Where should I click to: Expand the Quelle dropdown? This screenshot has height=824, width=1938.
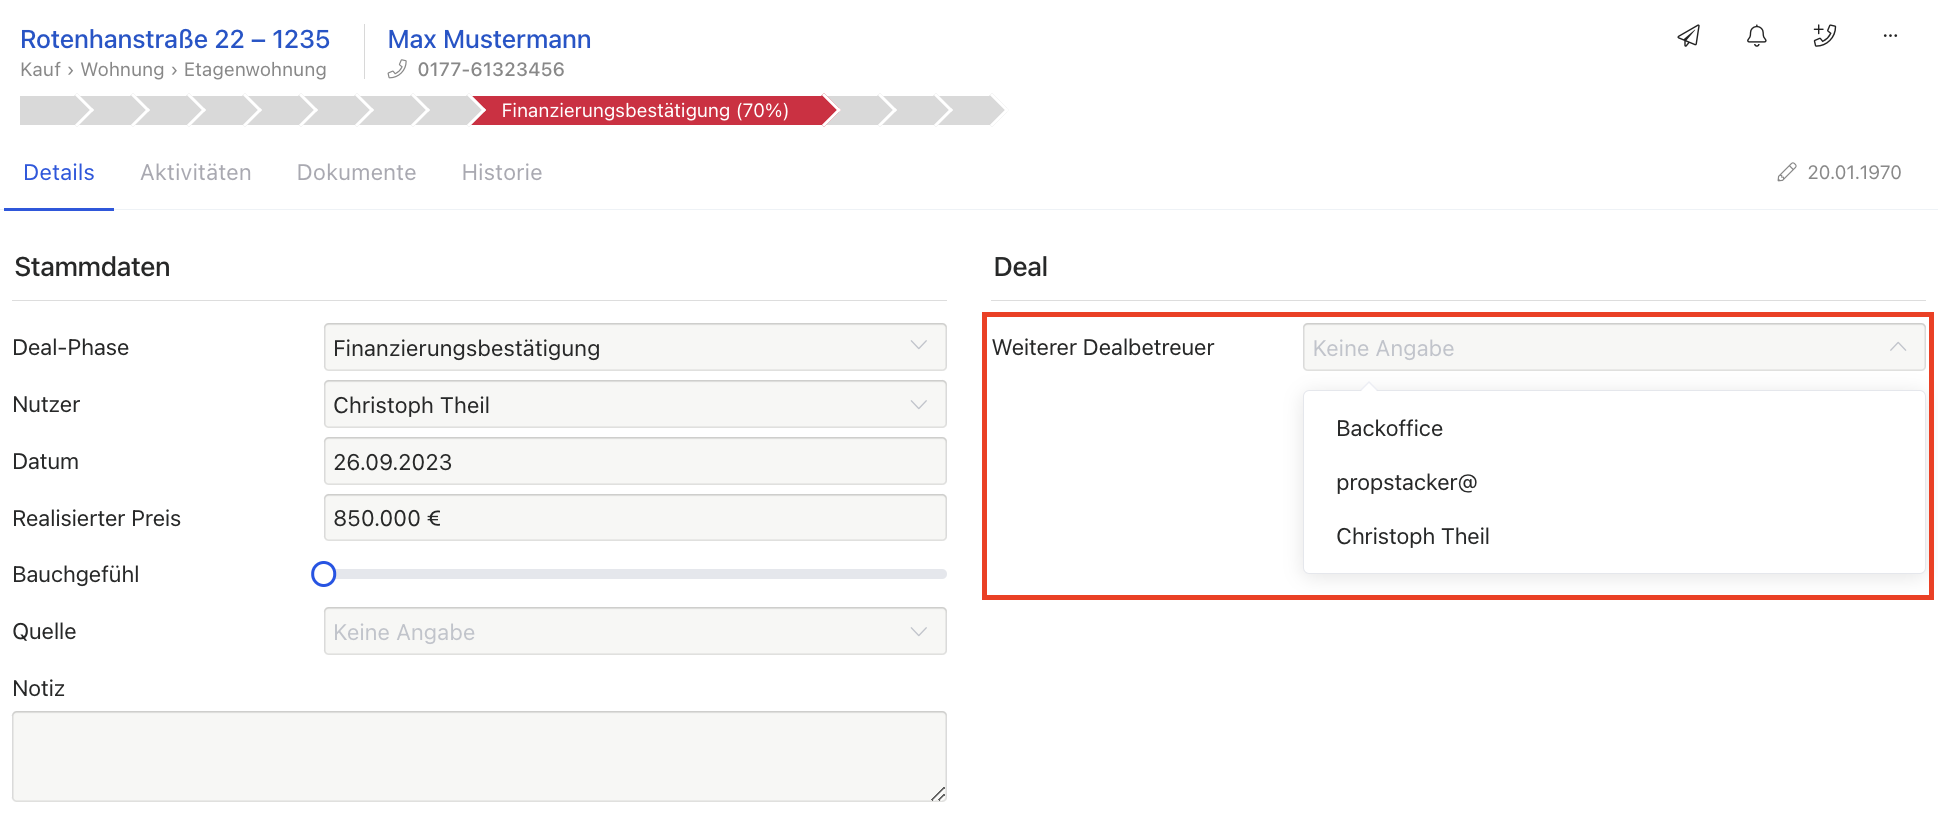coord(634,632)
